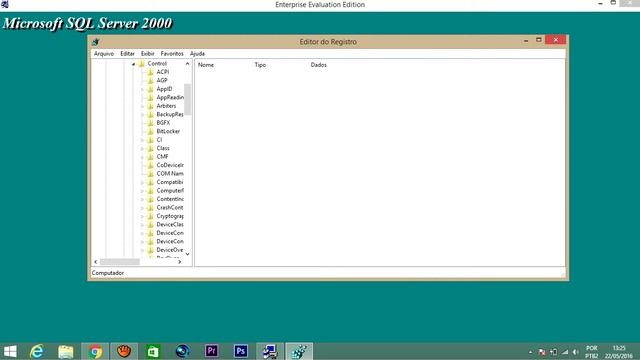Click the setup window icon at top-left

(5, 4)
